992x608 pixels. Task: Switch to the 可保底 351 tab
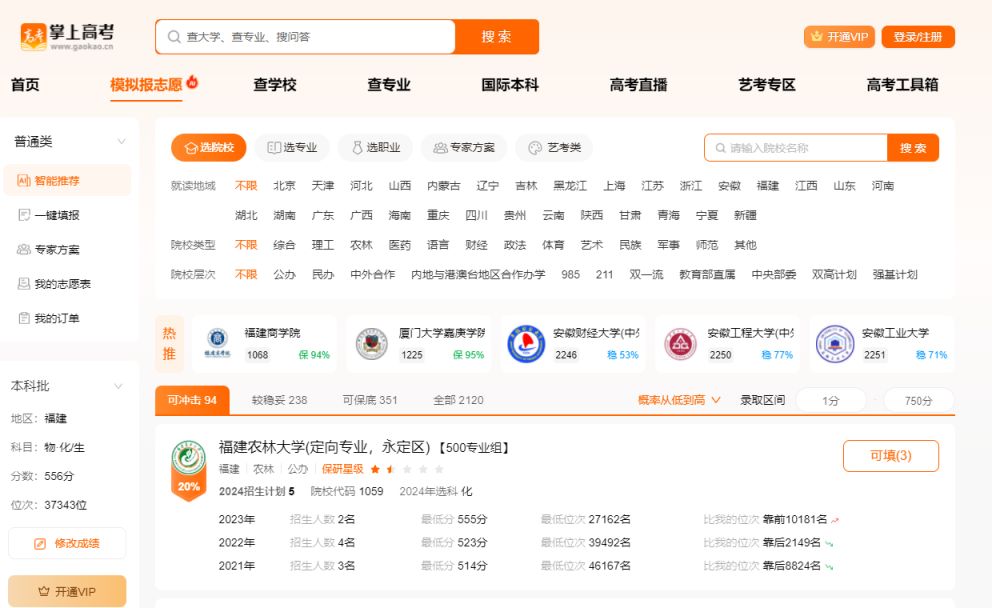[369, 400]
